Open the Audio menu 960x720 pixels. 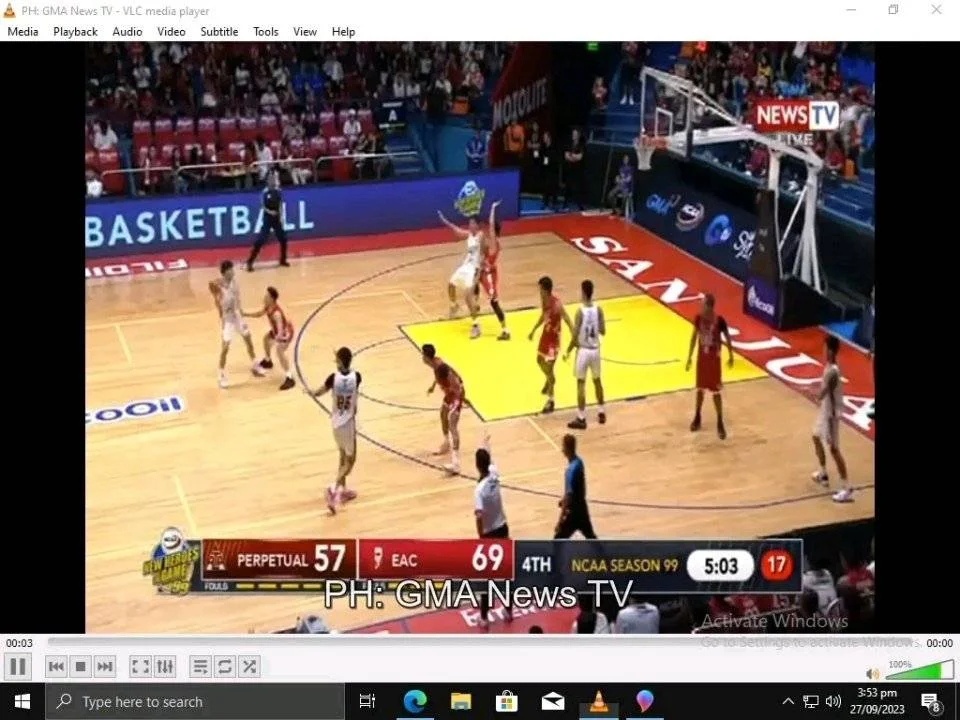(x=127, y=32)
